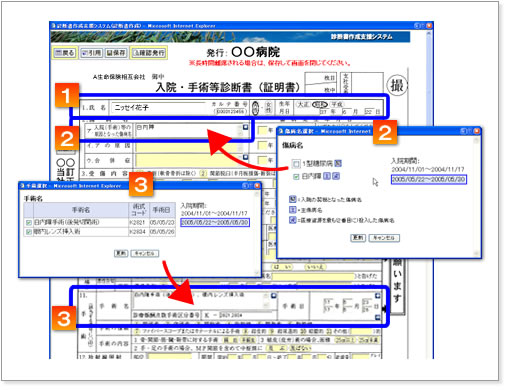Select the 平成 era option
This screenshot has height=390, width=509.
(x=337, y=105)
